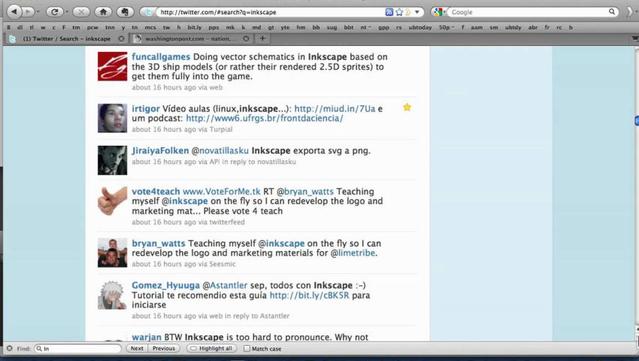Open Gomez_Hyuuga profile link
This screenshot has width=639, height=361.
[166, 285]
